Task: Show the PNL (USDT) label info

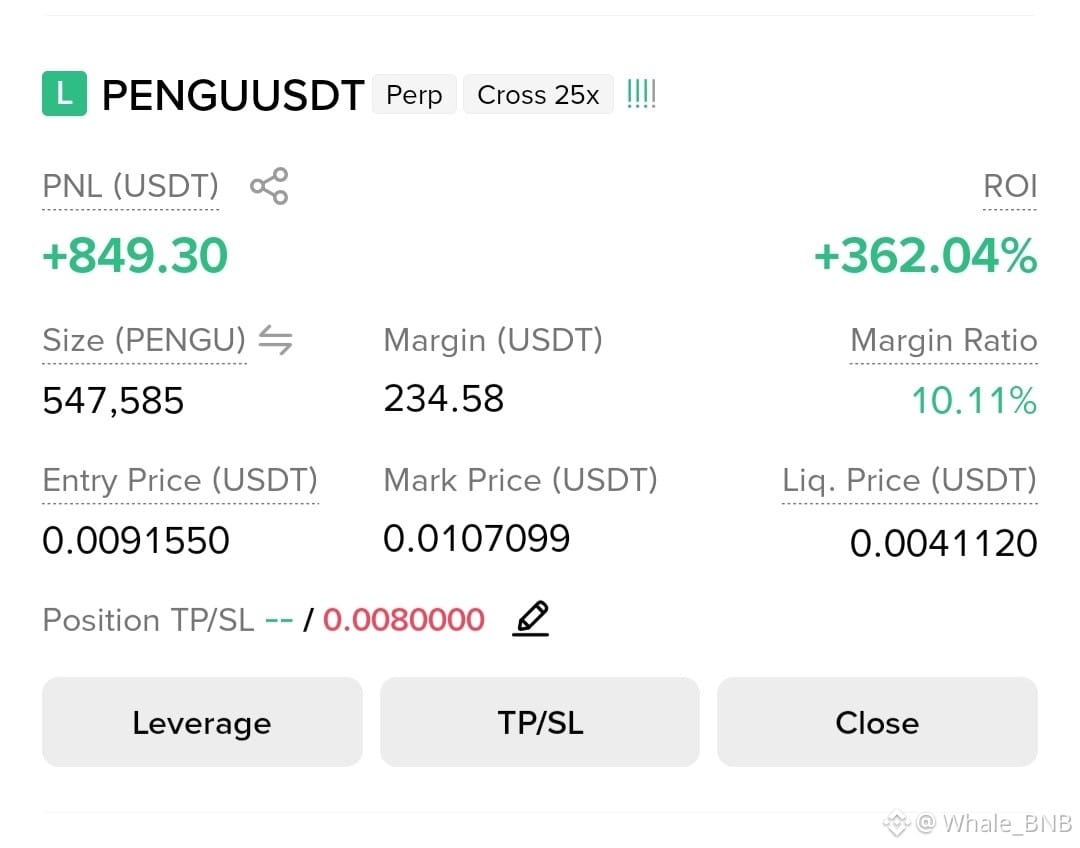Action: tap(130, 187)
